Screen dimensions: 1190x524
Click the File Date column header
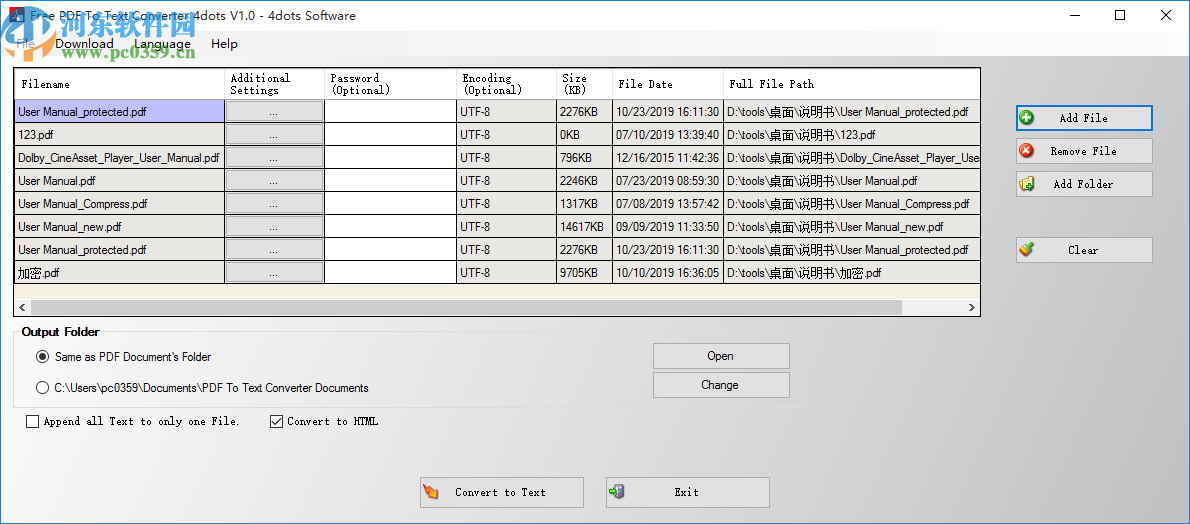668,84
